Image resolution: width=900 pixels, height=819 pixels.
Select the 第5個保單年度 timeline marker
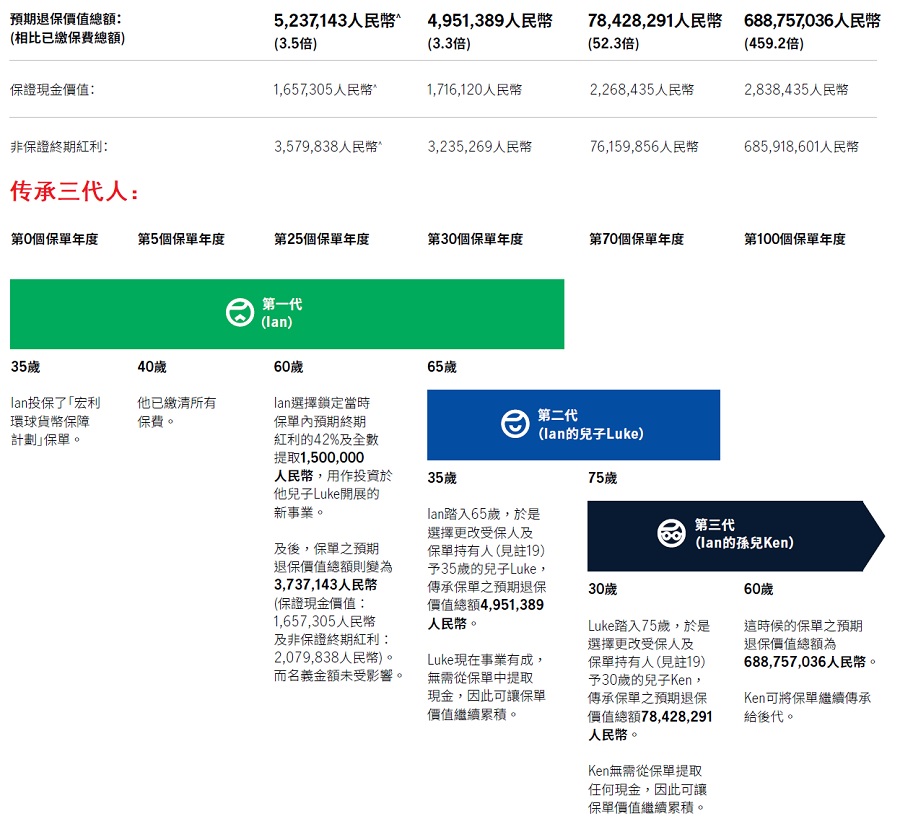(181, 239)
